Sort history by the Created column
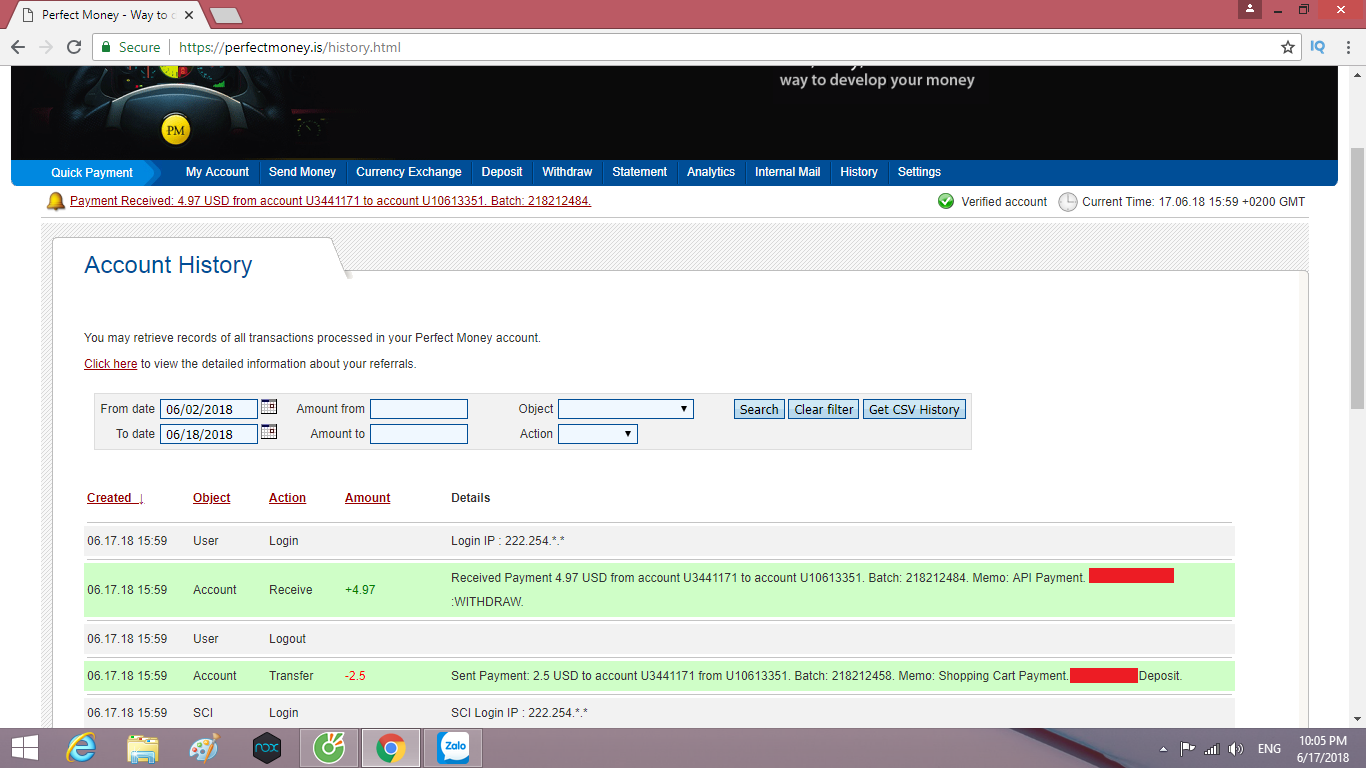The width and height of the screenshot is (1366, 768). [x=115, y=498]
